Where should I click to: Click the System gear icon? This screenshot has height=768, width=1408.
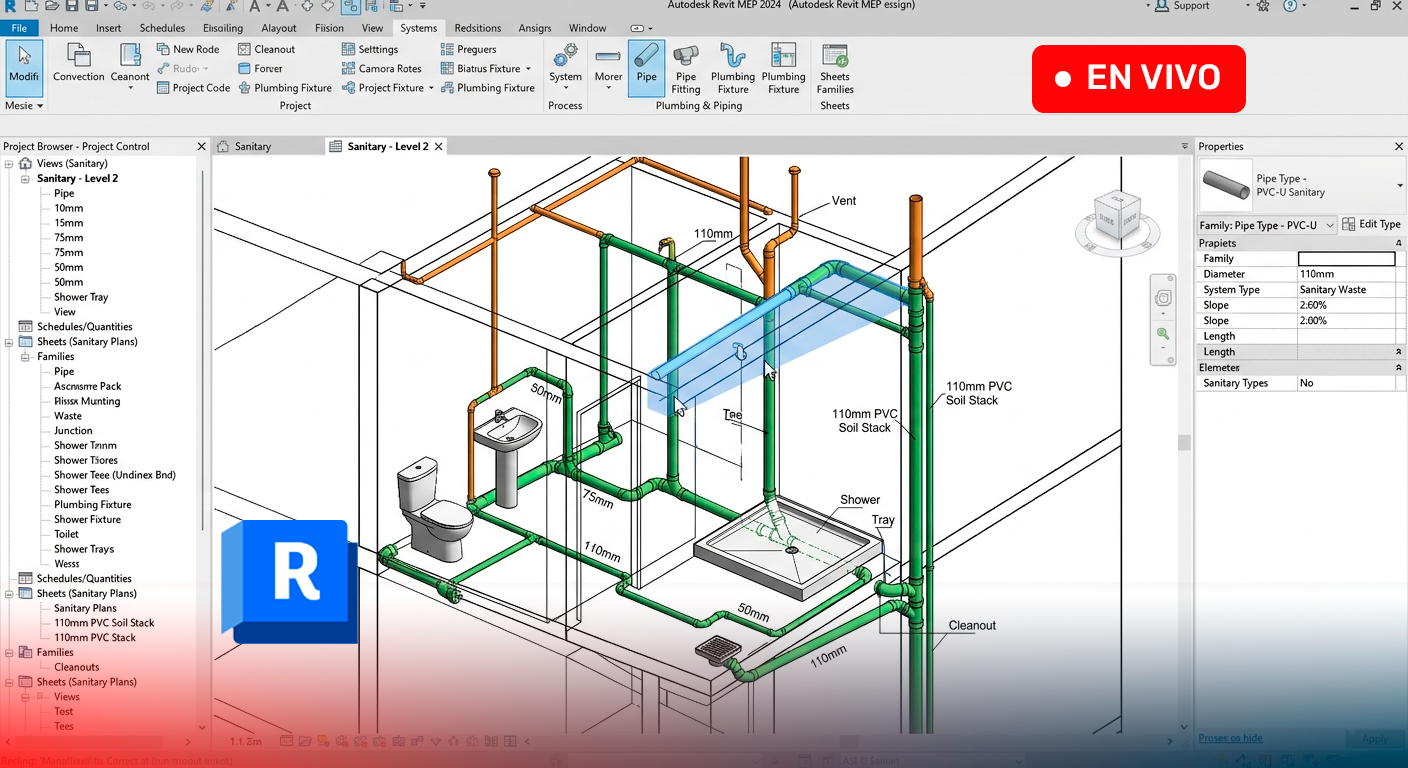click(x=565, y=54)
